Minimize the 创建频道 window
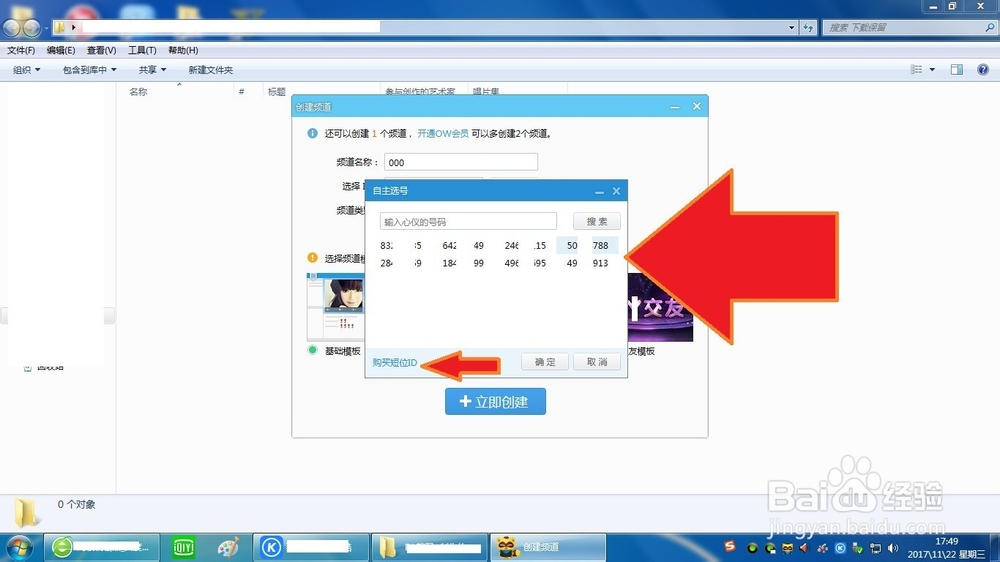The height and width of the screenshot is (562, 1000). coord(675,107)
